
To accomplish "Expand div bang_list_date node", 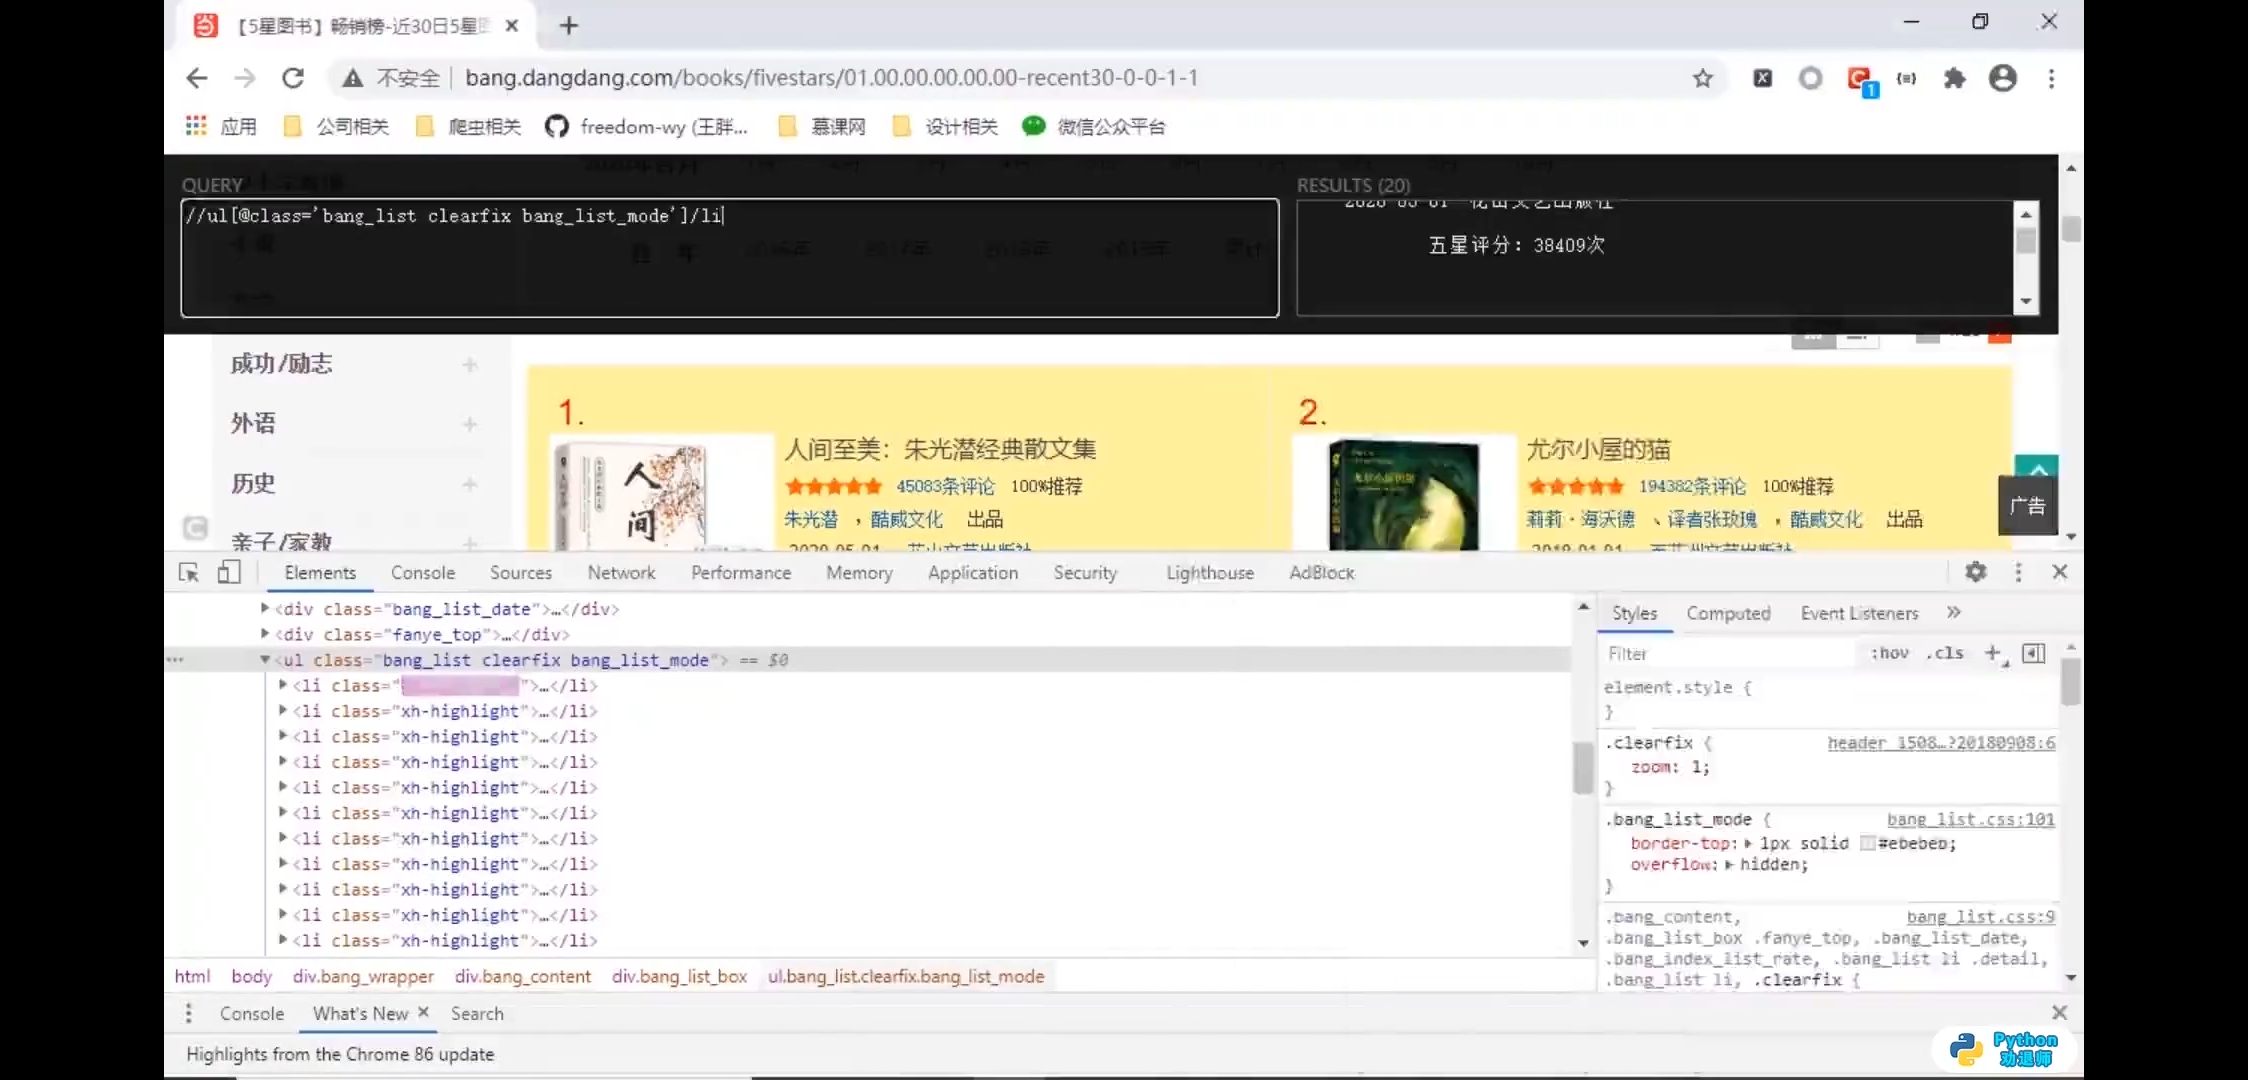I will (x=265, y=608).
